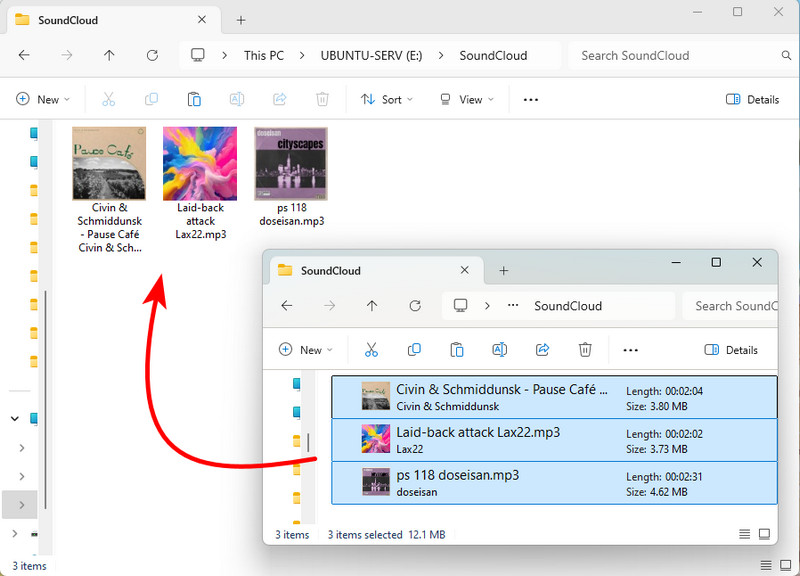
Task: Refresh the front SoundCloud window
Action: click(x=415, y=306)
